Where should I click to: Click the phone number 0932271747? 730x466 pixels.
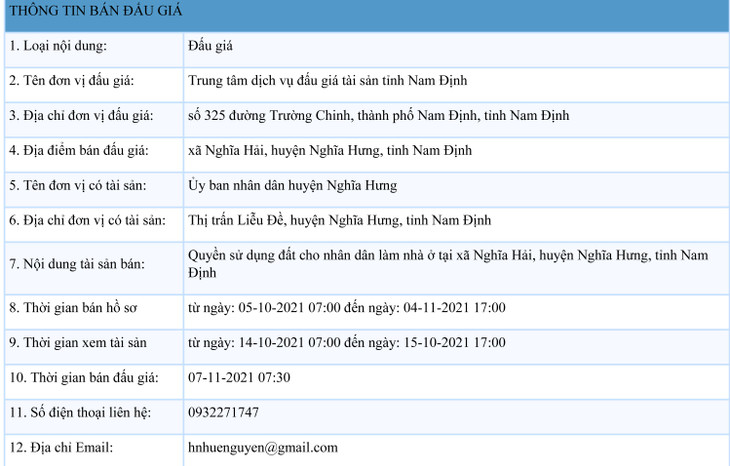tap(223, 413)
